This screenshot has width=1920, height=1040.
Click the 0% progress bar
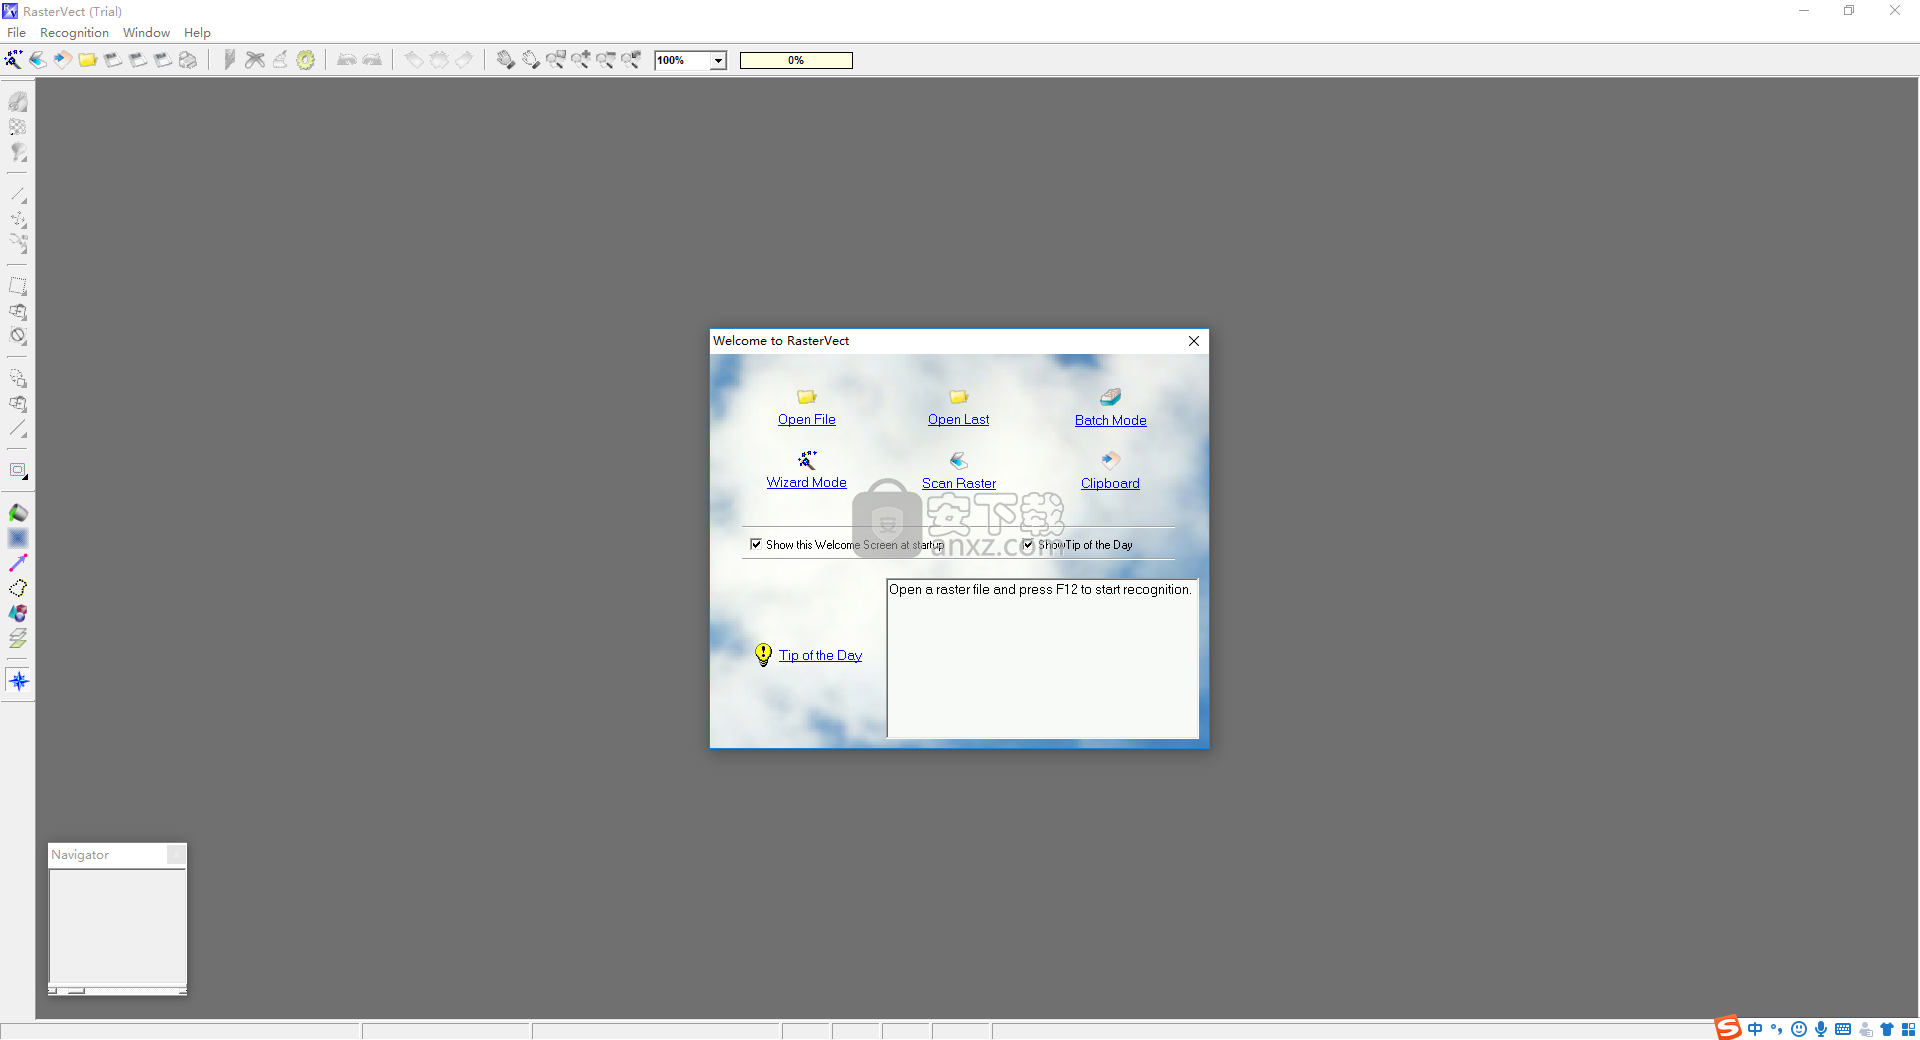click(796, 61)
